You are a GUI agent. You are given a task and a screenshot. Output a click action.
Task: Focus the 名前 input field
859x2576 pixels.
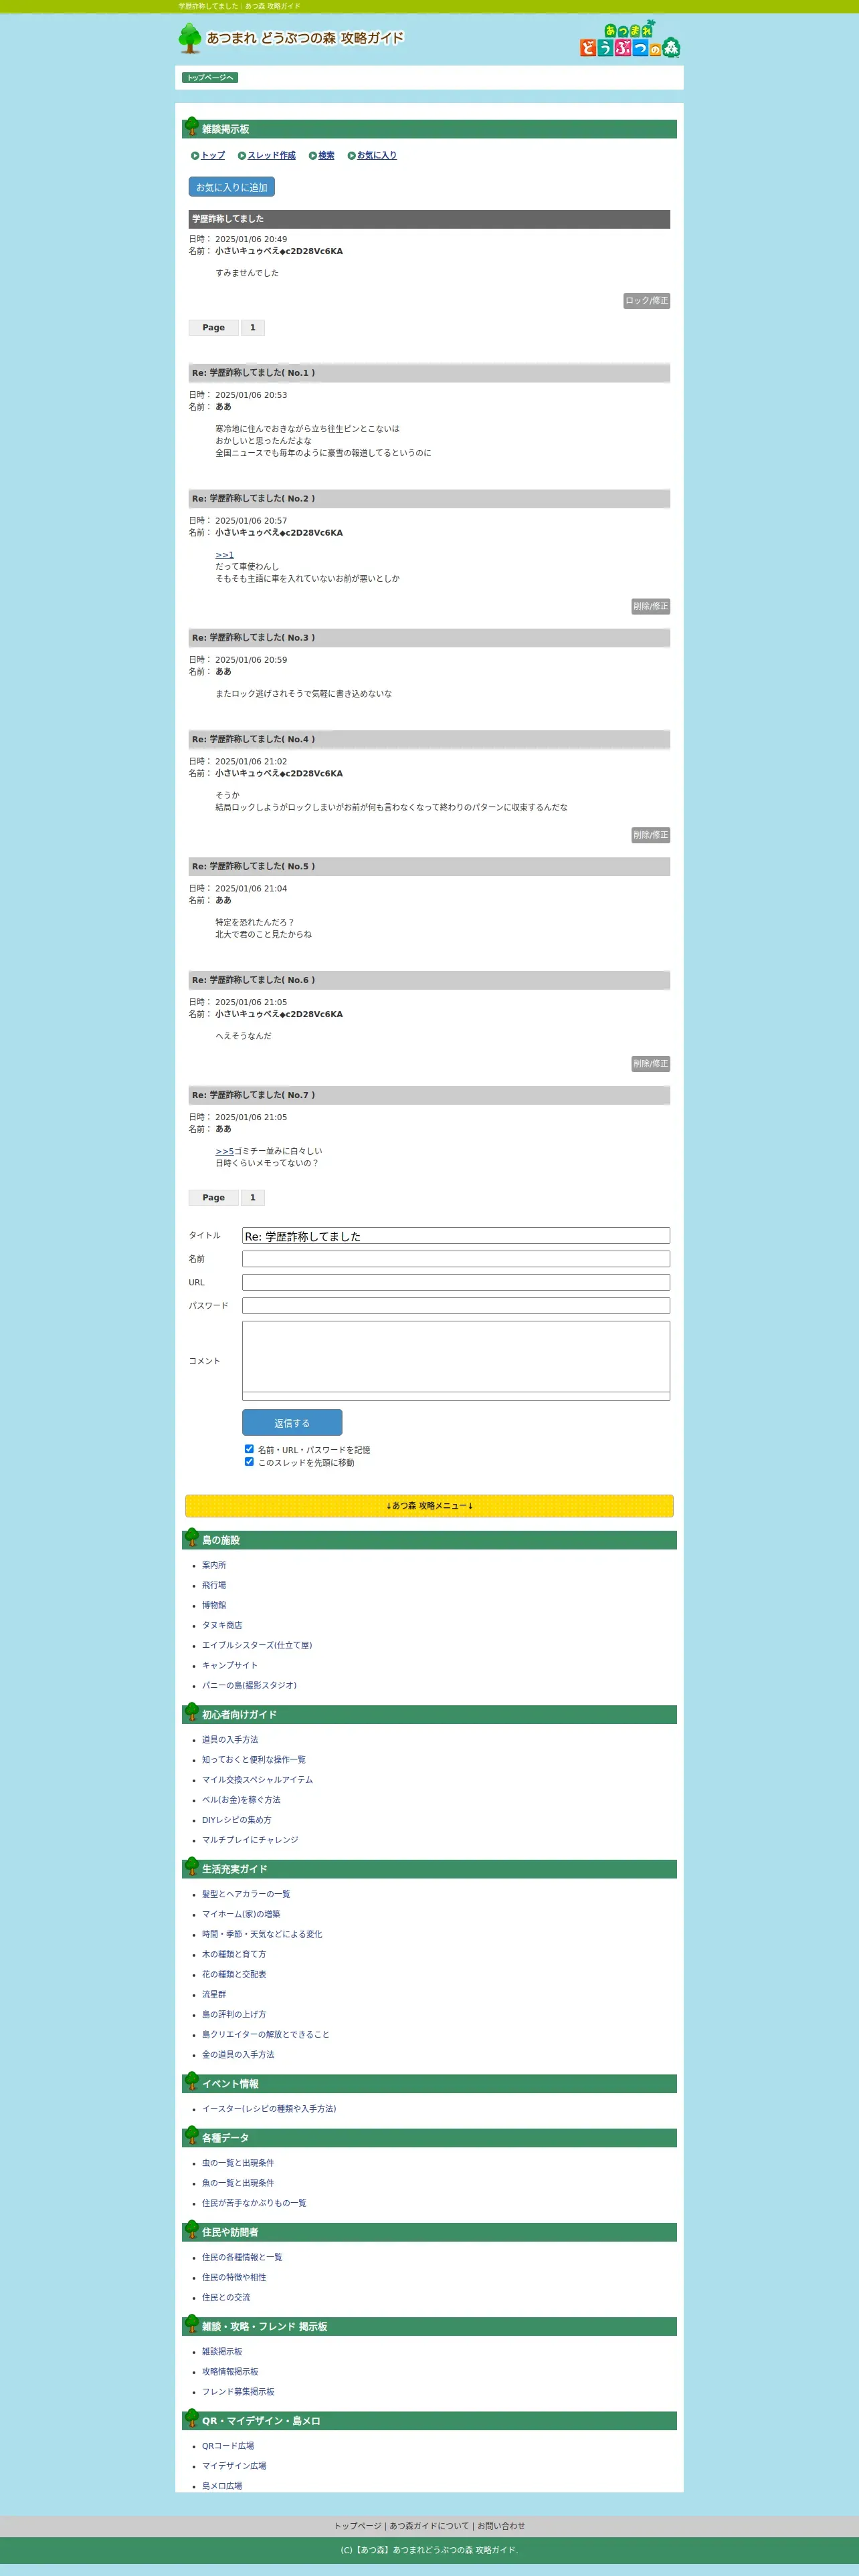[456, 1259]
